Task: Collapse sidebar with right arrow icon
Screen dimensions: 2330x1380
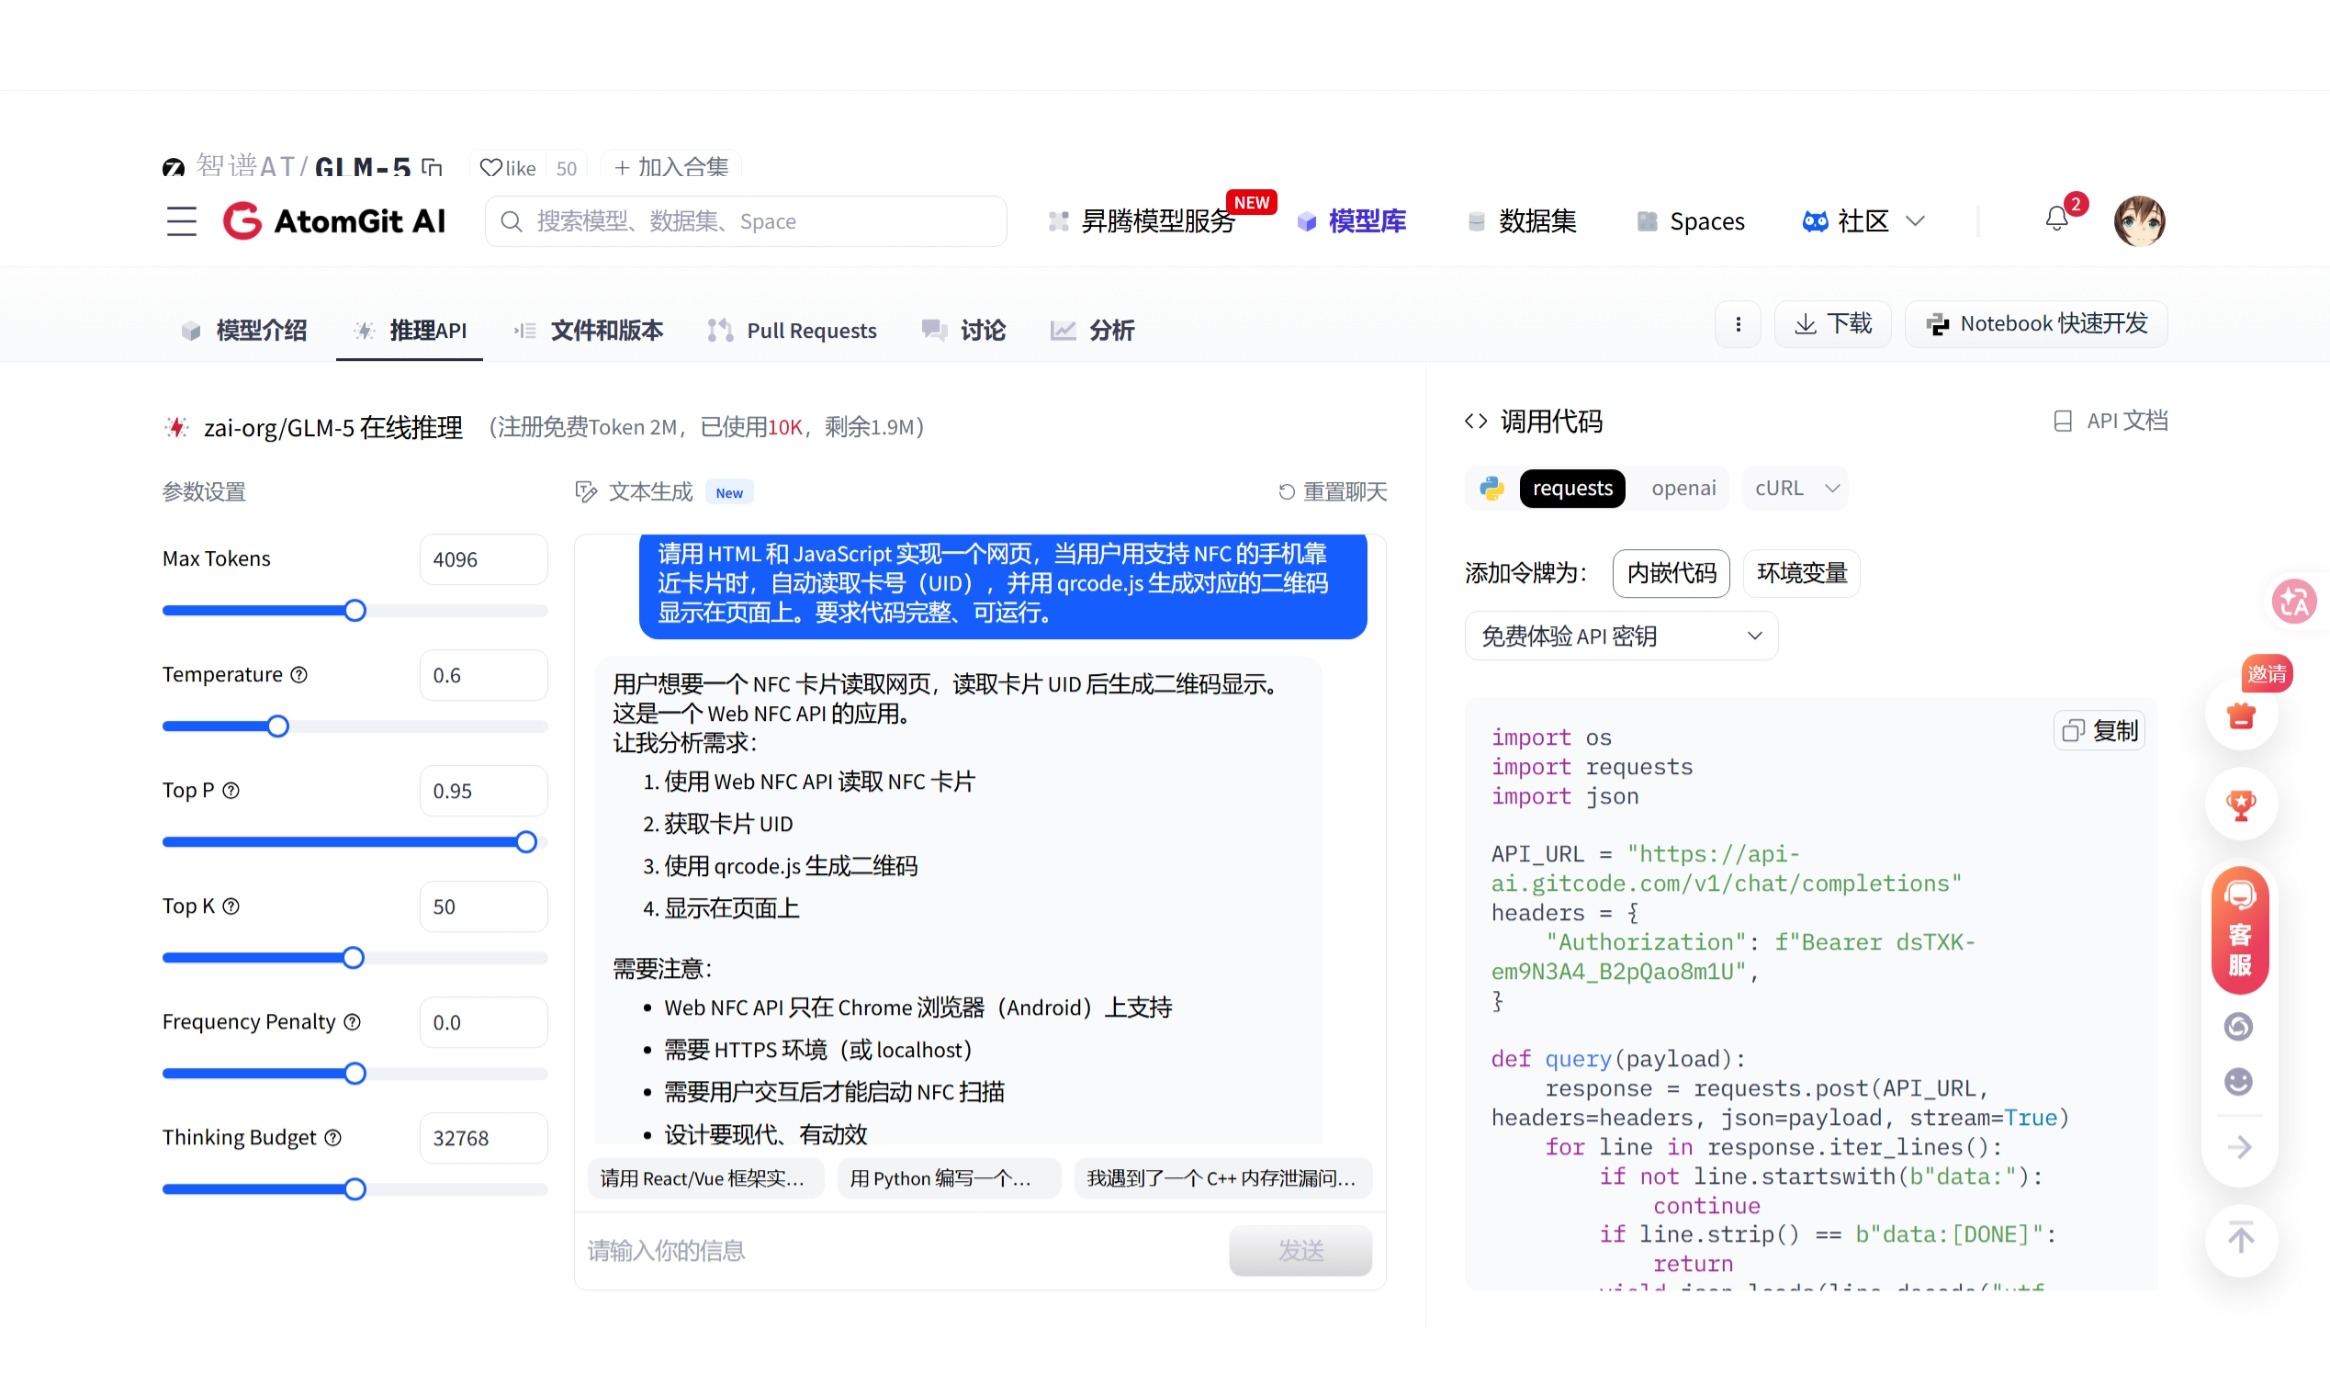Action: click(2240, 1147)
